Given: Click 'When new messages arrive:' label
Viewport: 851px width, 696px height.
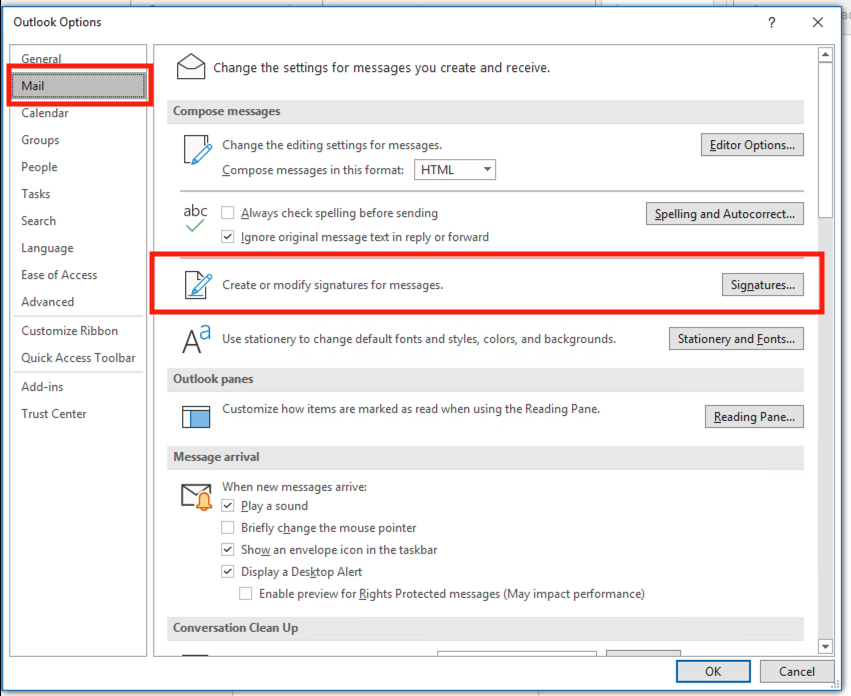Looking at the screenshot, I should [x=294, y=487].
